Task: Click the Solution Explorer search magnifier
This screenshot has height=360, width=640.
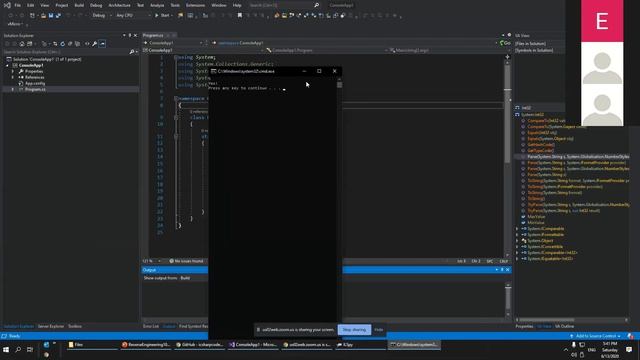Action: (x=131, y=52)
